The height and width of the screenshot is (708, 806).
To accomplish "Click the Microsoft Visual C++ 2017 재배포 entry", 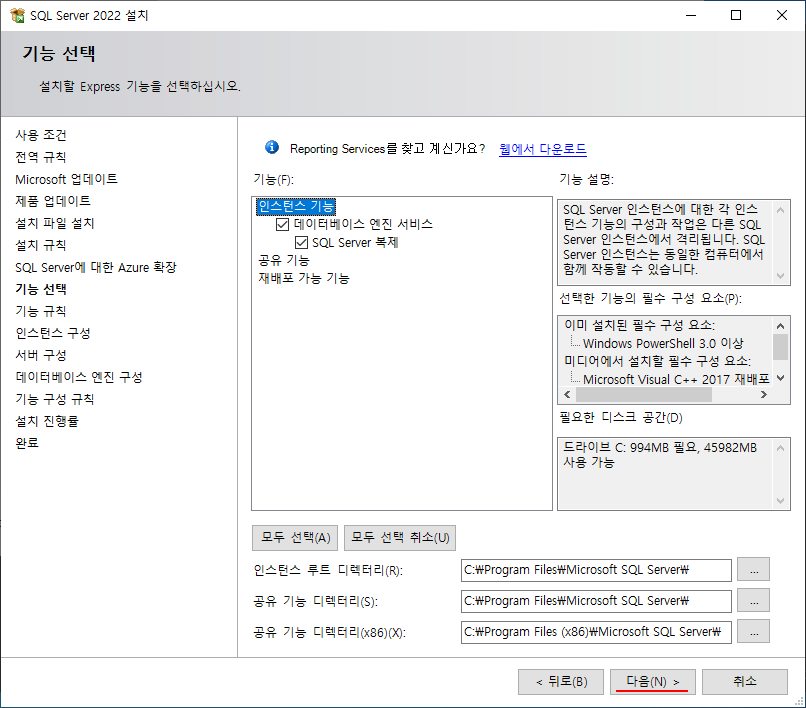I will click(676, 379).
